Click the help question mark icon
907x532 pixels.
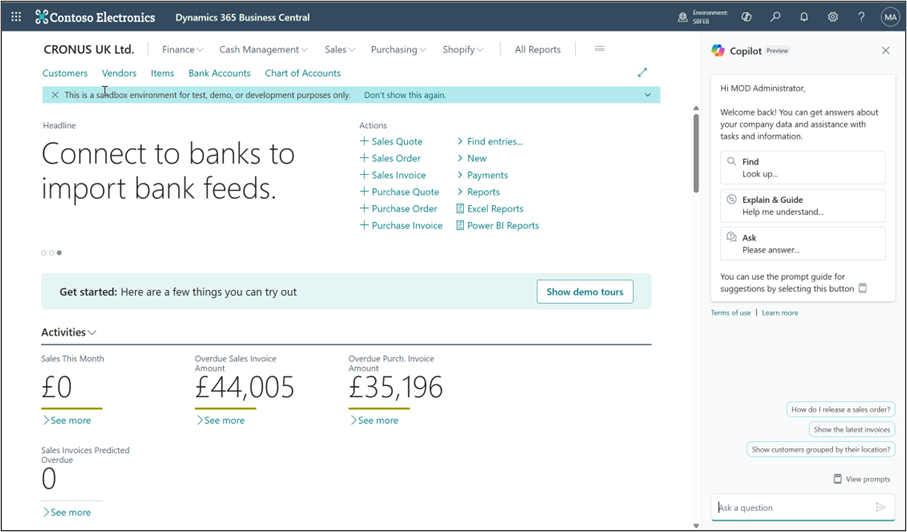click(861, 17)
